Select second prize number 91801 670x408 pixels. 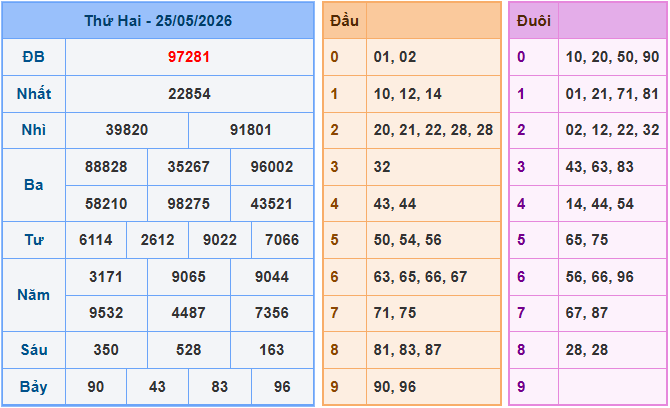[251, 130]
